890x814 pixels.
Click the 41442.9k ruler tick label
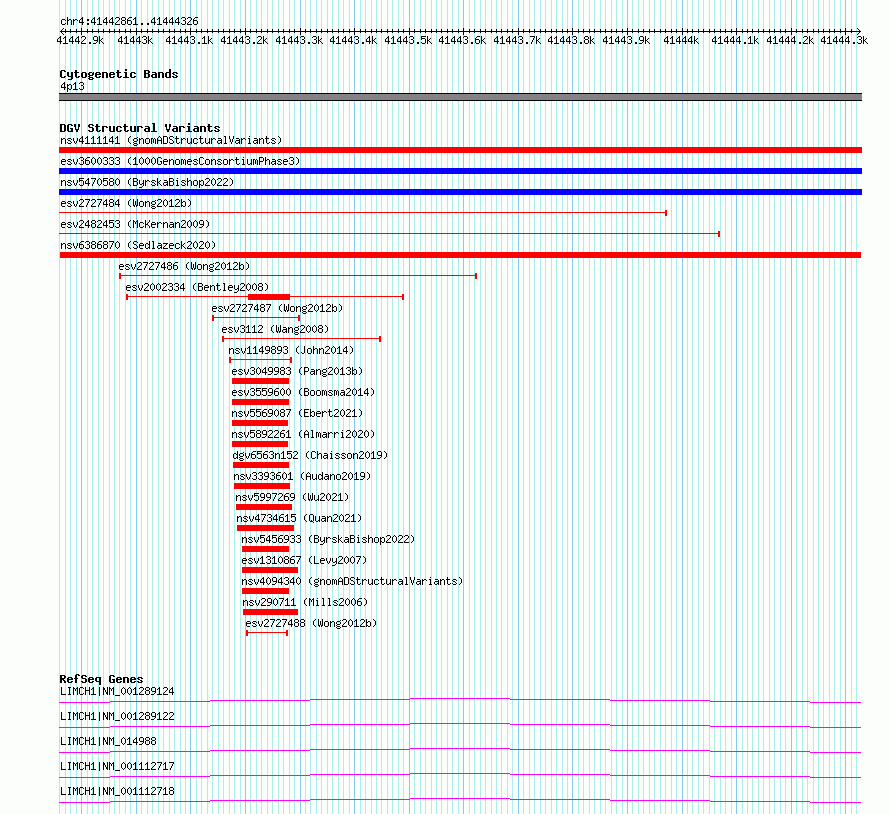coord(81,40)
